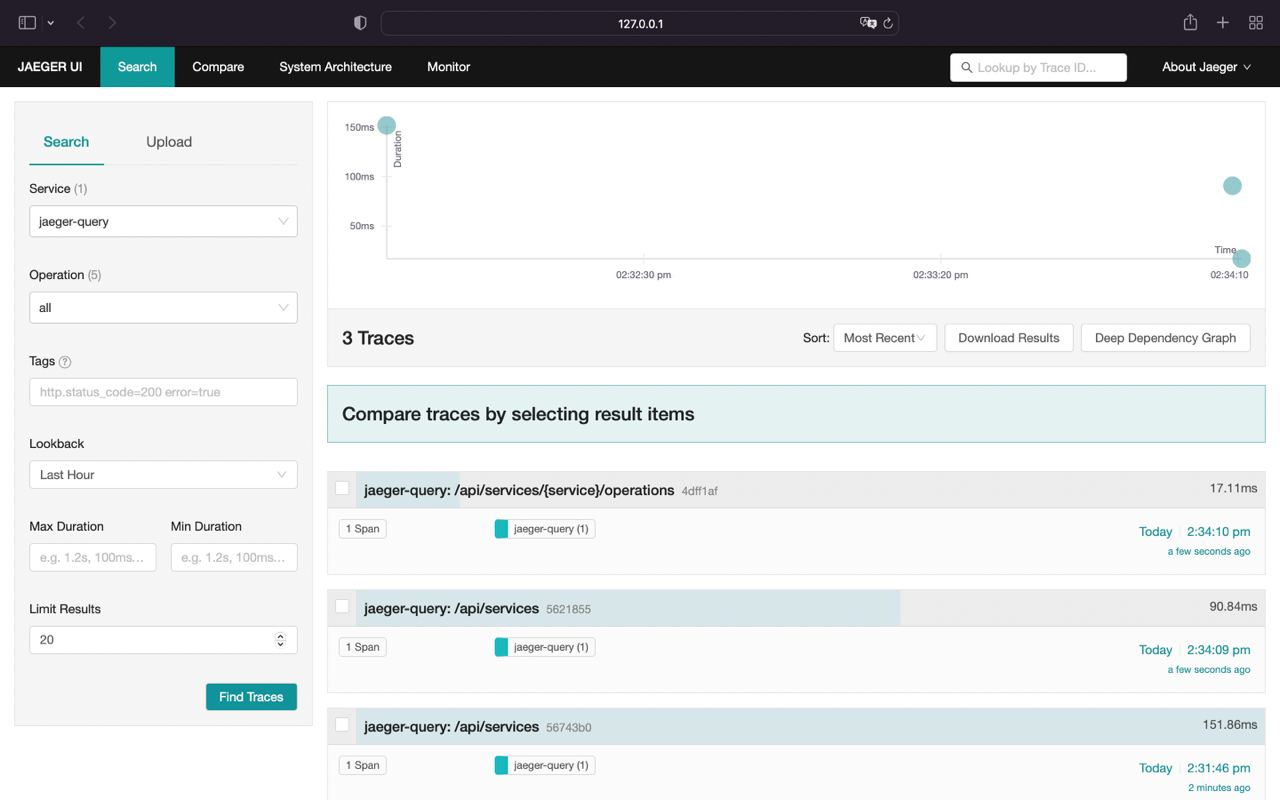This screenshot has width=1280, height=800.
Task: Click the Lookup by Trace ID field
Action: tap(1038, 67)
